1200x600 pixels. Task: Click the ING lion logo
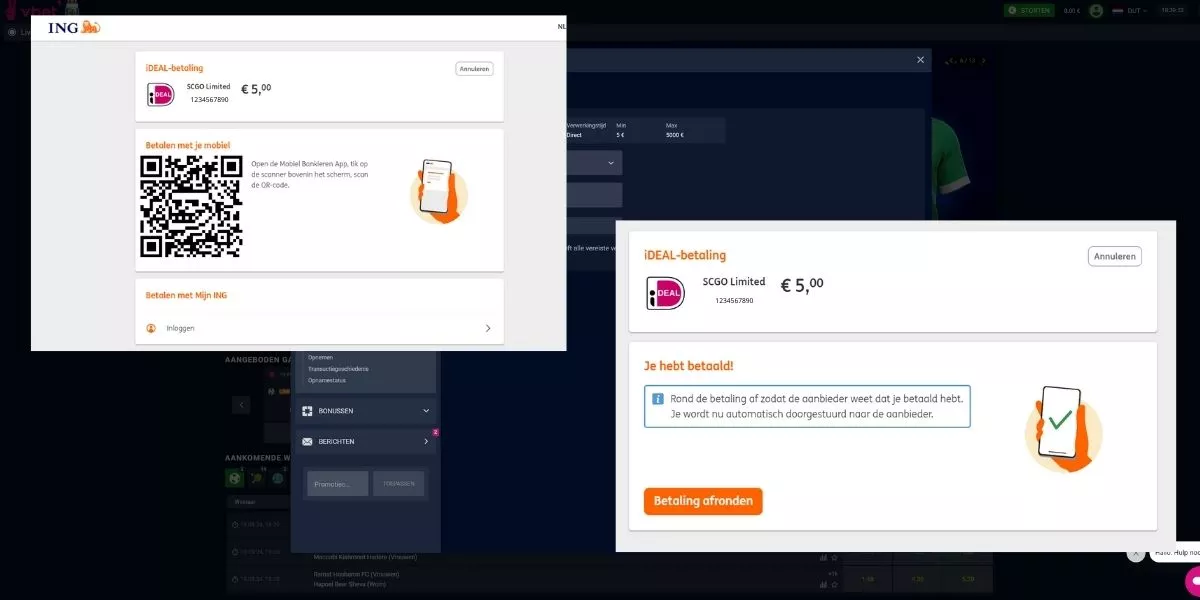click(x=91, y=27)
